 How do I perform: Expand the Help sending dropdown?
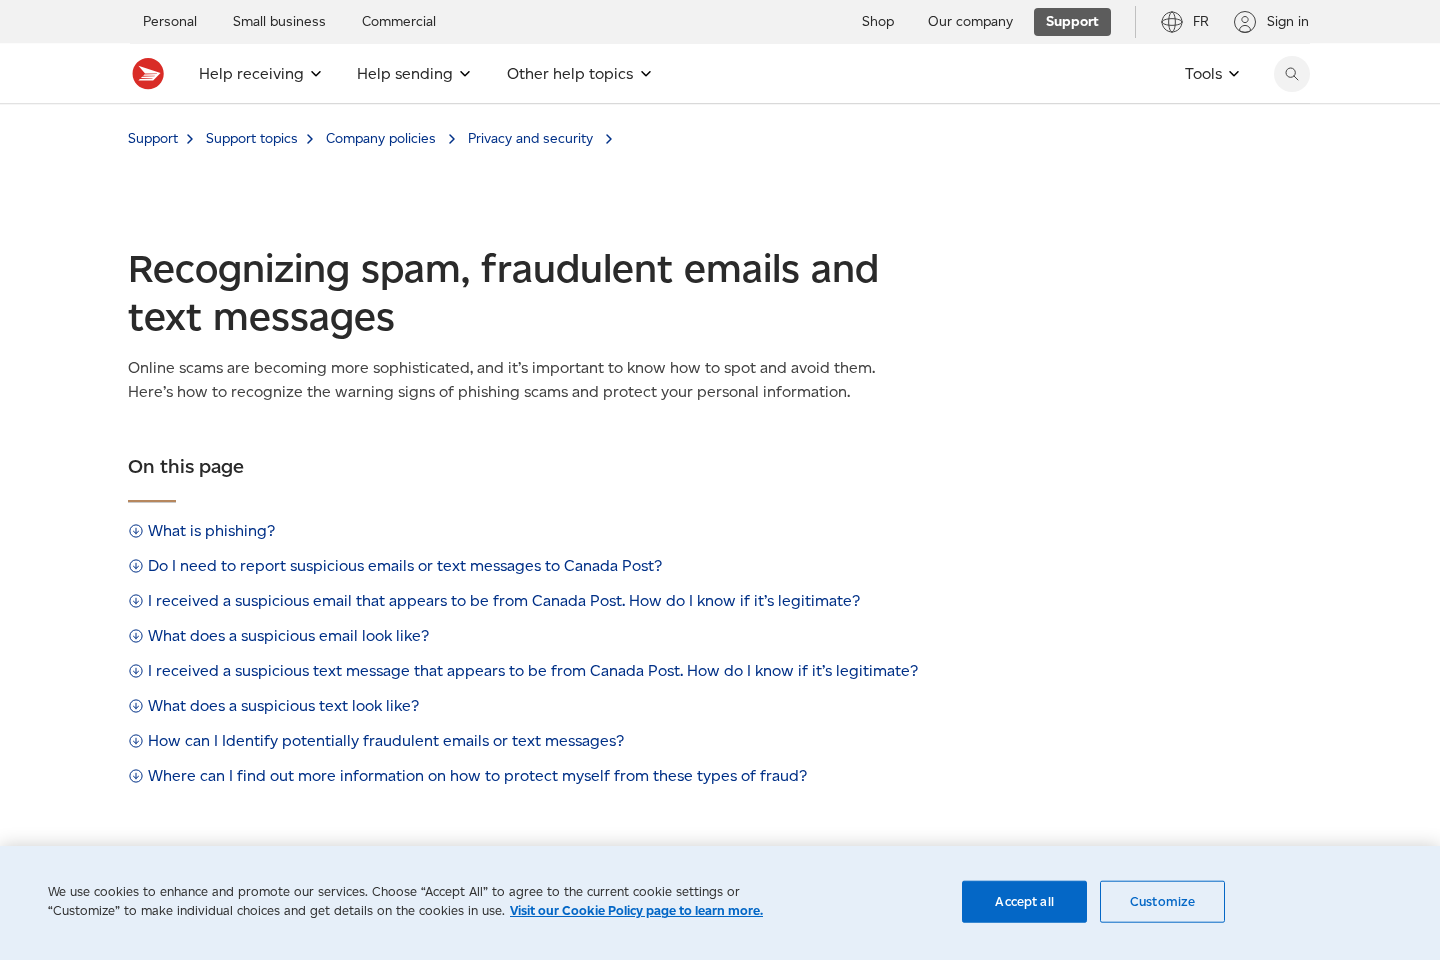click(414, 74)
